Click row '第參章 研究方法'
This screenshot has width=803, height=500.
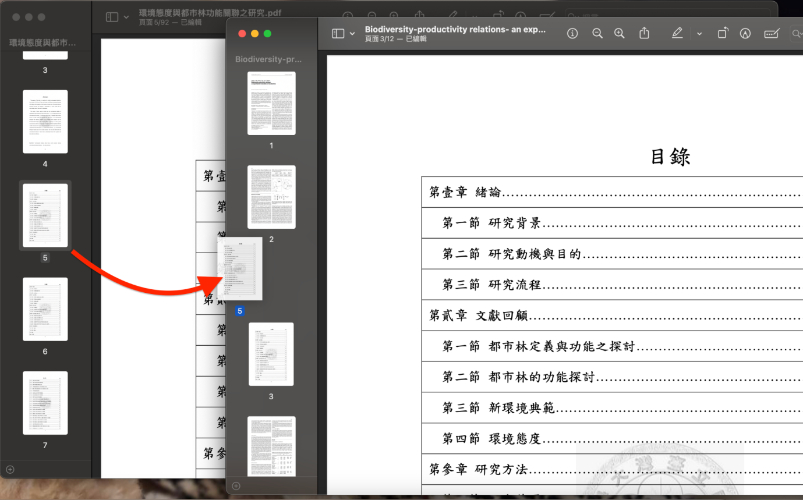[612, 469]
